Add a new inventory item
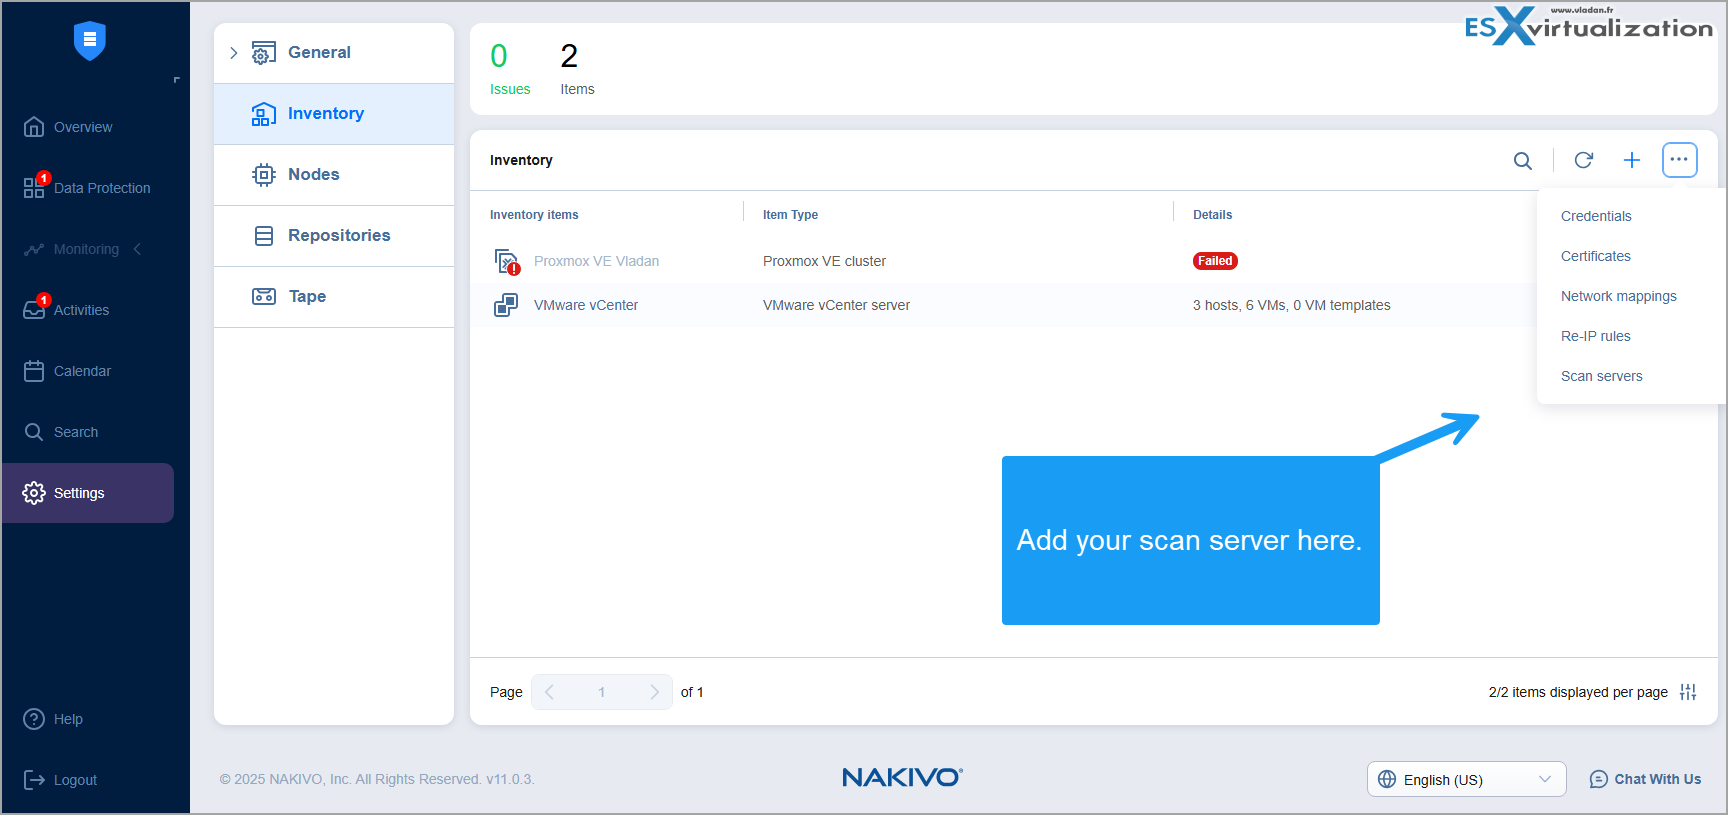 pyautogui.click(x=1632, y=160)
